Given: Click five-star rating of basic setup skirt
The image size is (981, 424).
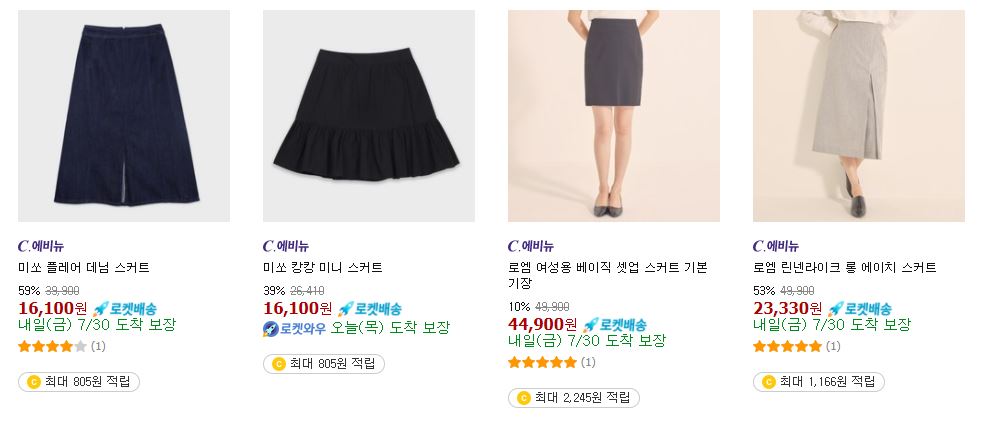Looking at the screenshot, I should point(542,362).
